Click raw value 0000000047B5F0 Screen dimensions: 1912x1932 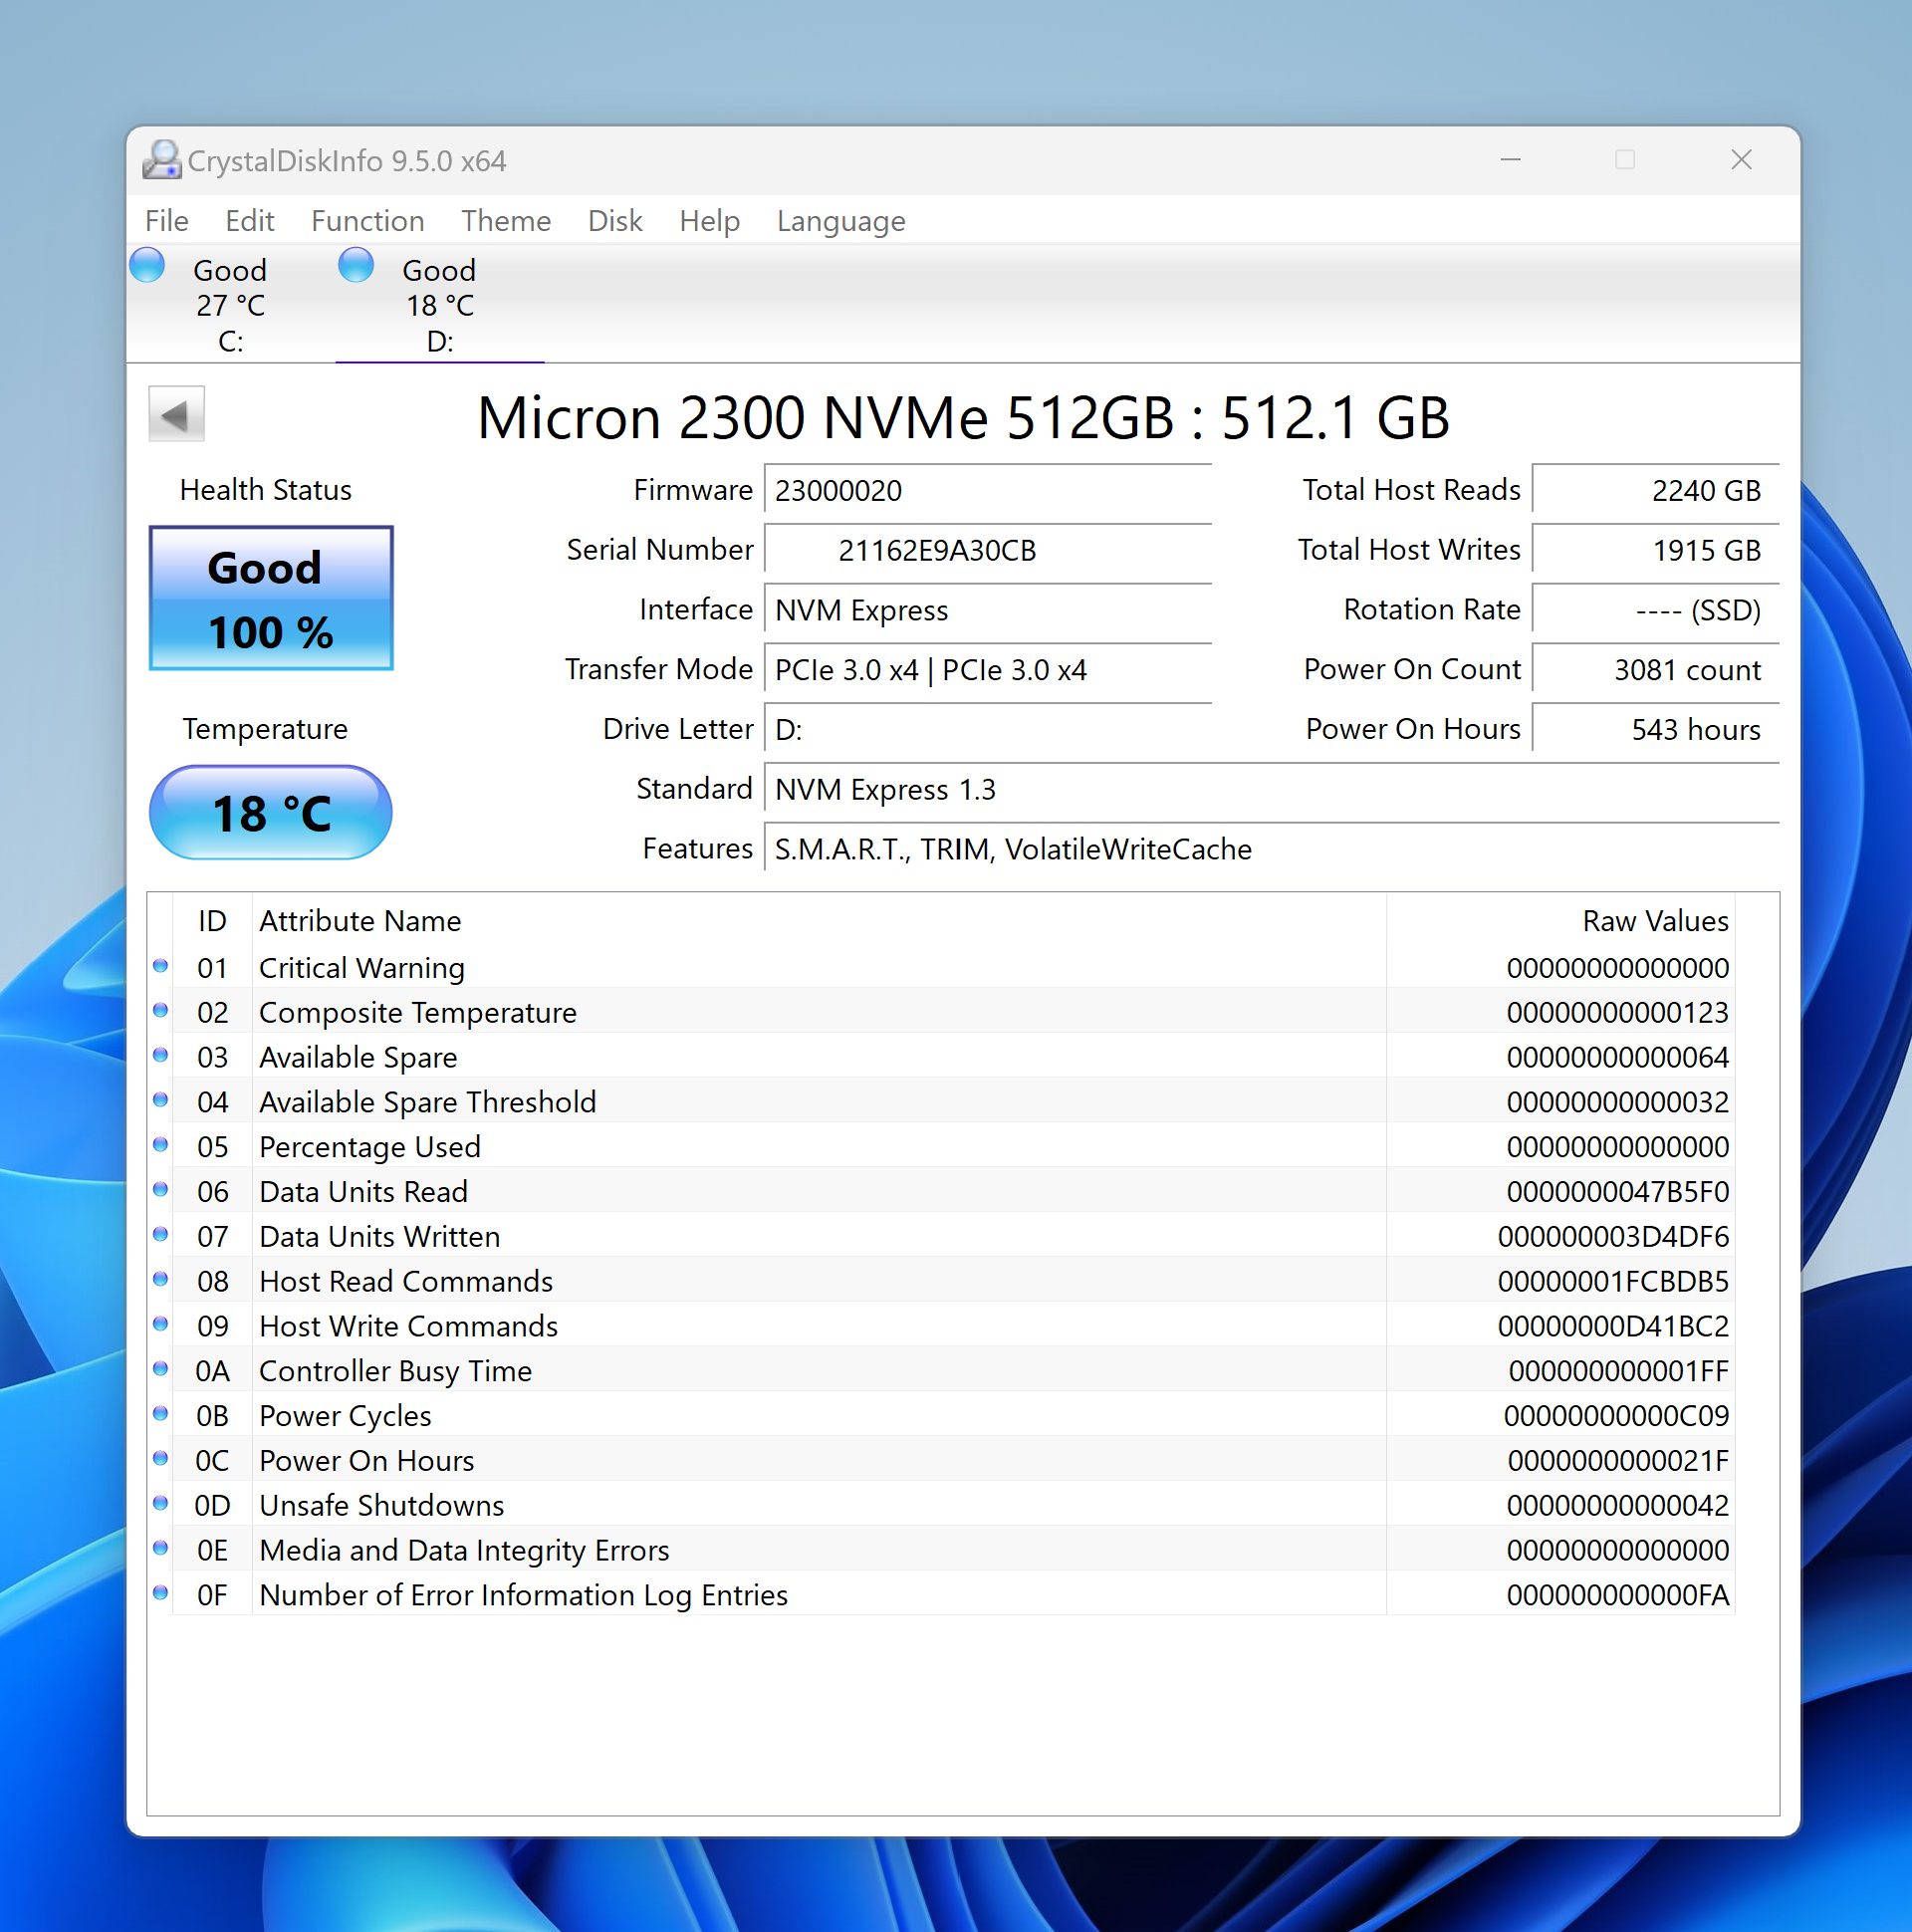[1617, 1192]
